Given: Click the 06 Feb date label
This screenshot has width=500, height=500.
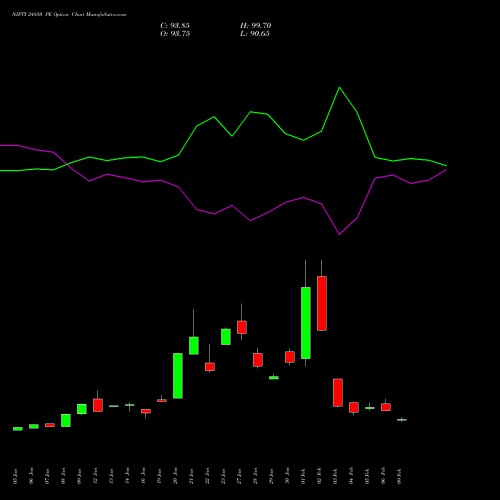Looking at the screenshot, I should (x=384, y=476).
